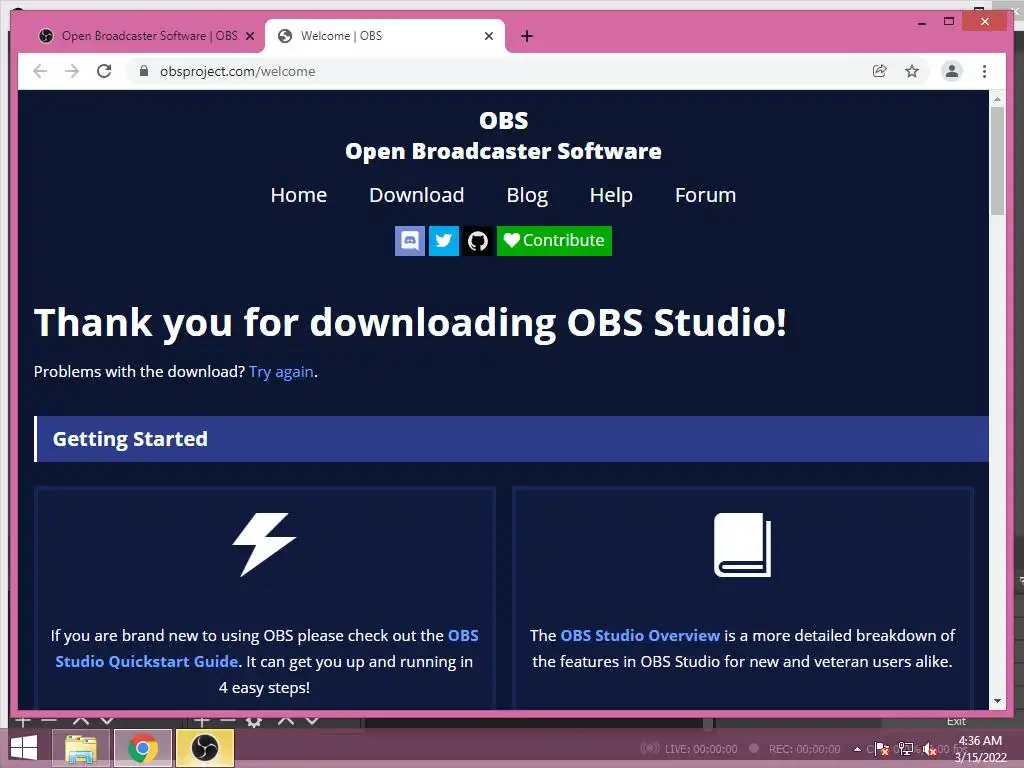Image resolution: width=1024 pixels, height=768 pixels.
Task: Click the green Contribute button
Action: coord(554,241)
